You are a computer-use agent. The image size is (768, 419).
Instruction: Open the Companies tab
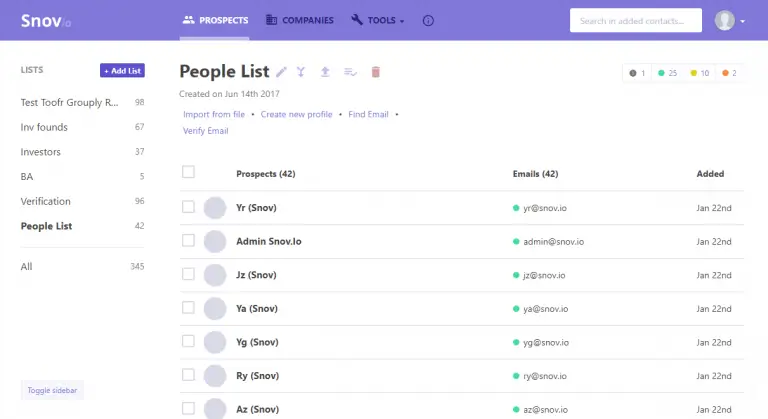click(300, 20)
